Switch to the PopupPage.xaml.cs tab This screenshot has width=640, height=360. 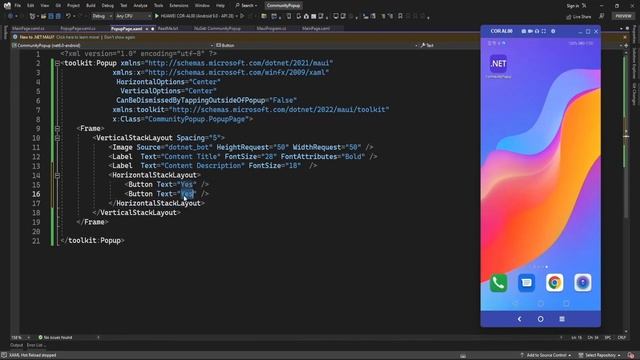pyautogui.click(x=78, y=29)
